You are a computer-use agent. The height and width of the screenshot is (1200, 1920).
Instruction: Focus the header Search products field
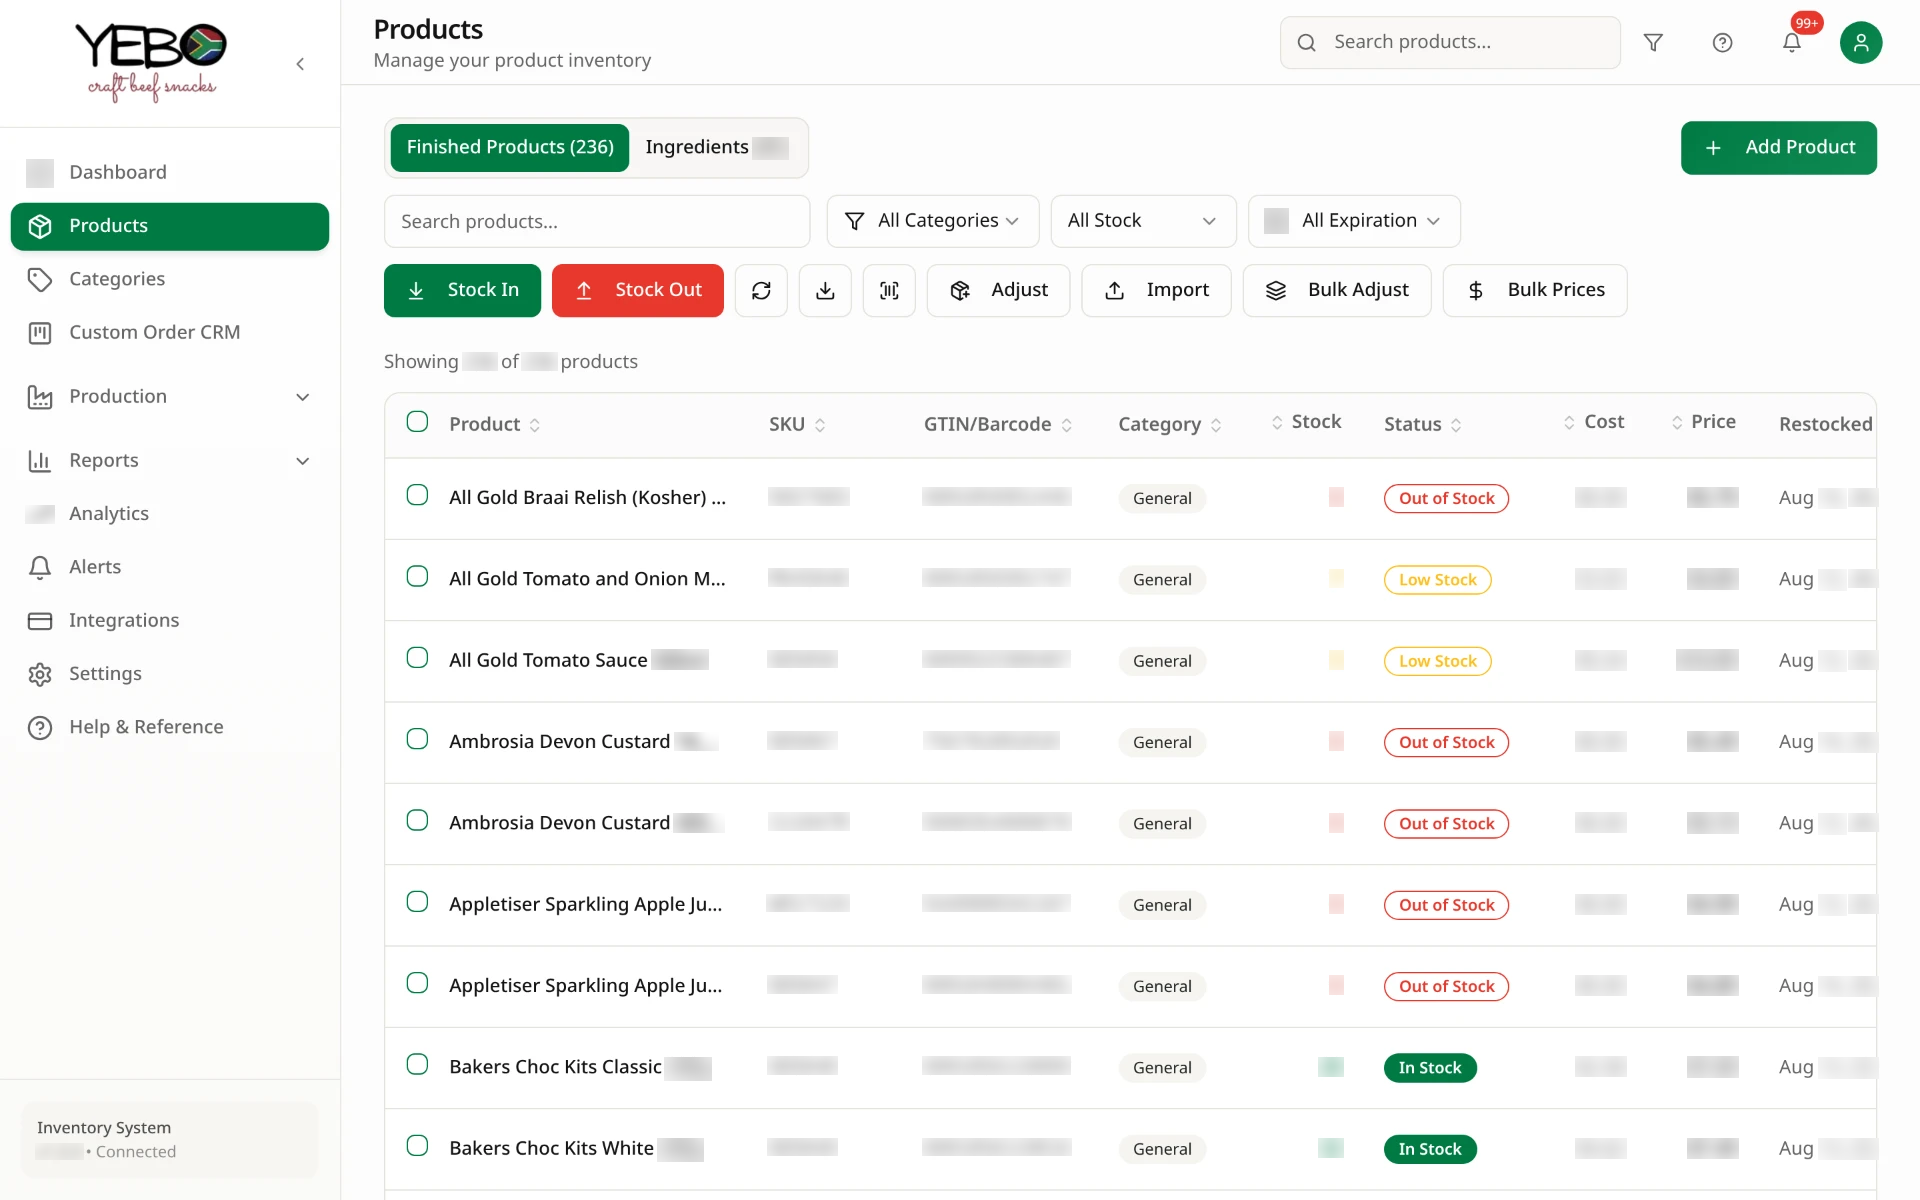click(1450, 42)
